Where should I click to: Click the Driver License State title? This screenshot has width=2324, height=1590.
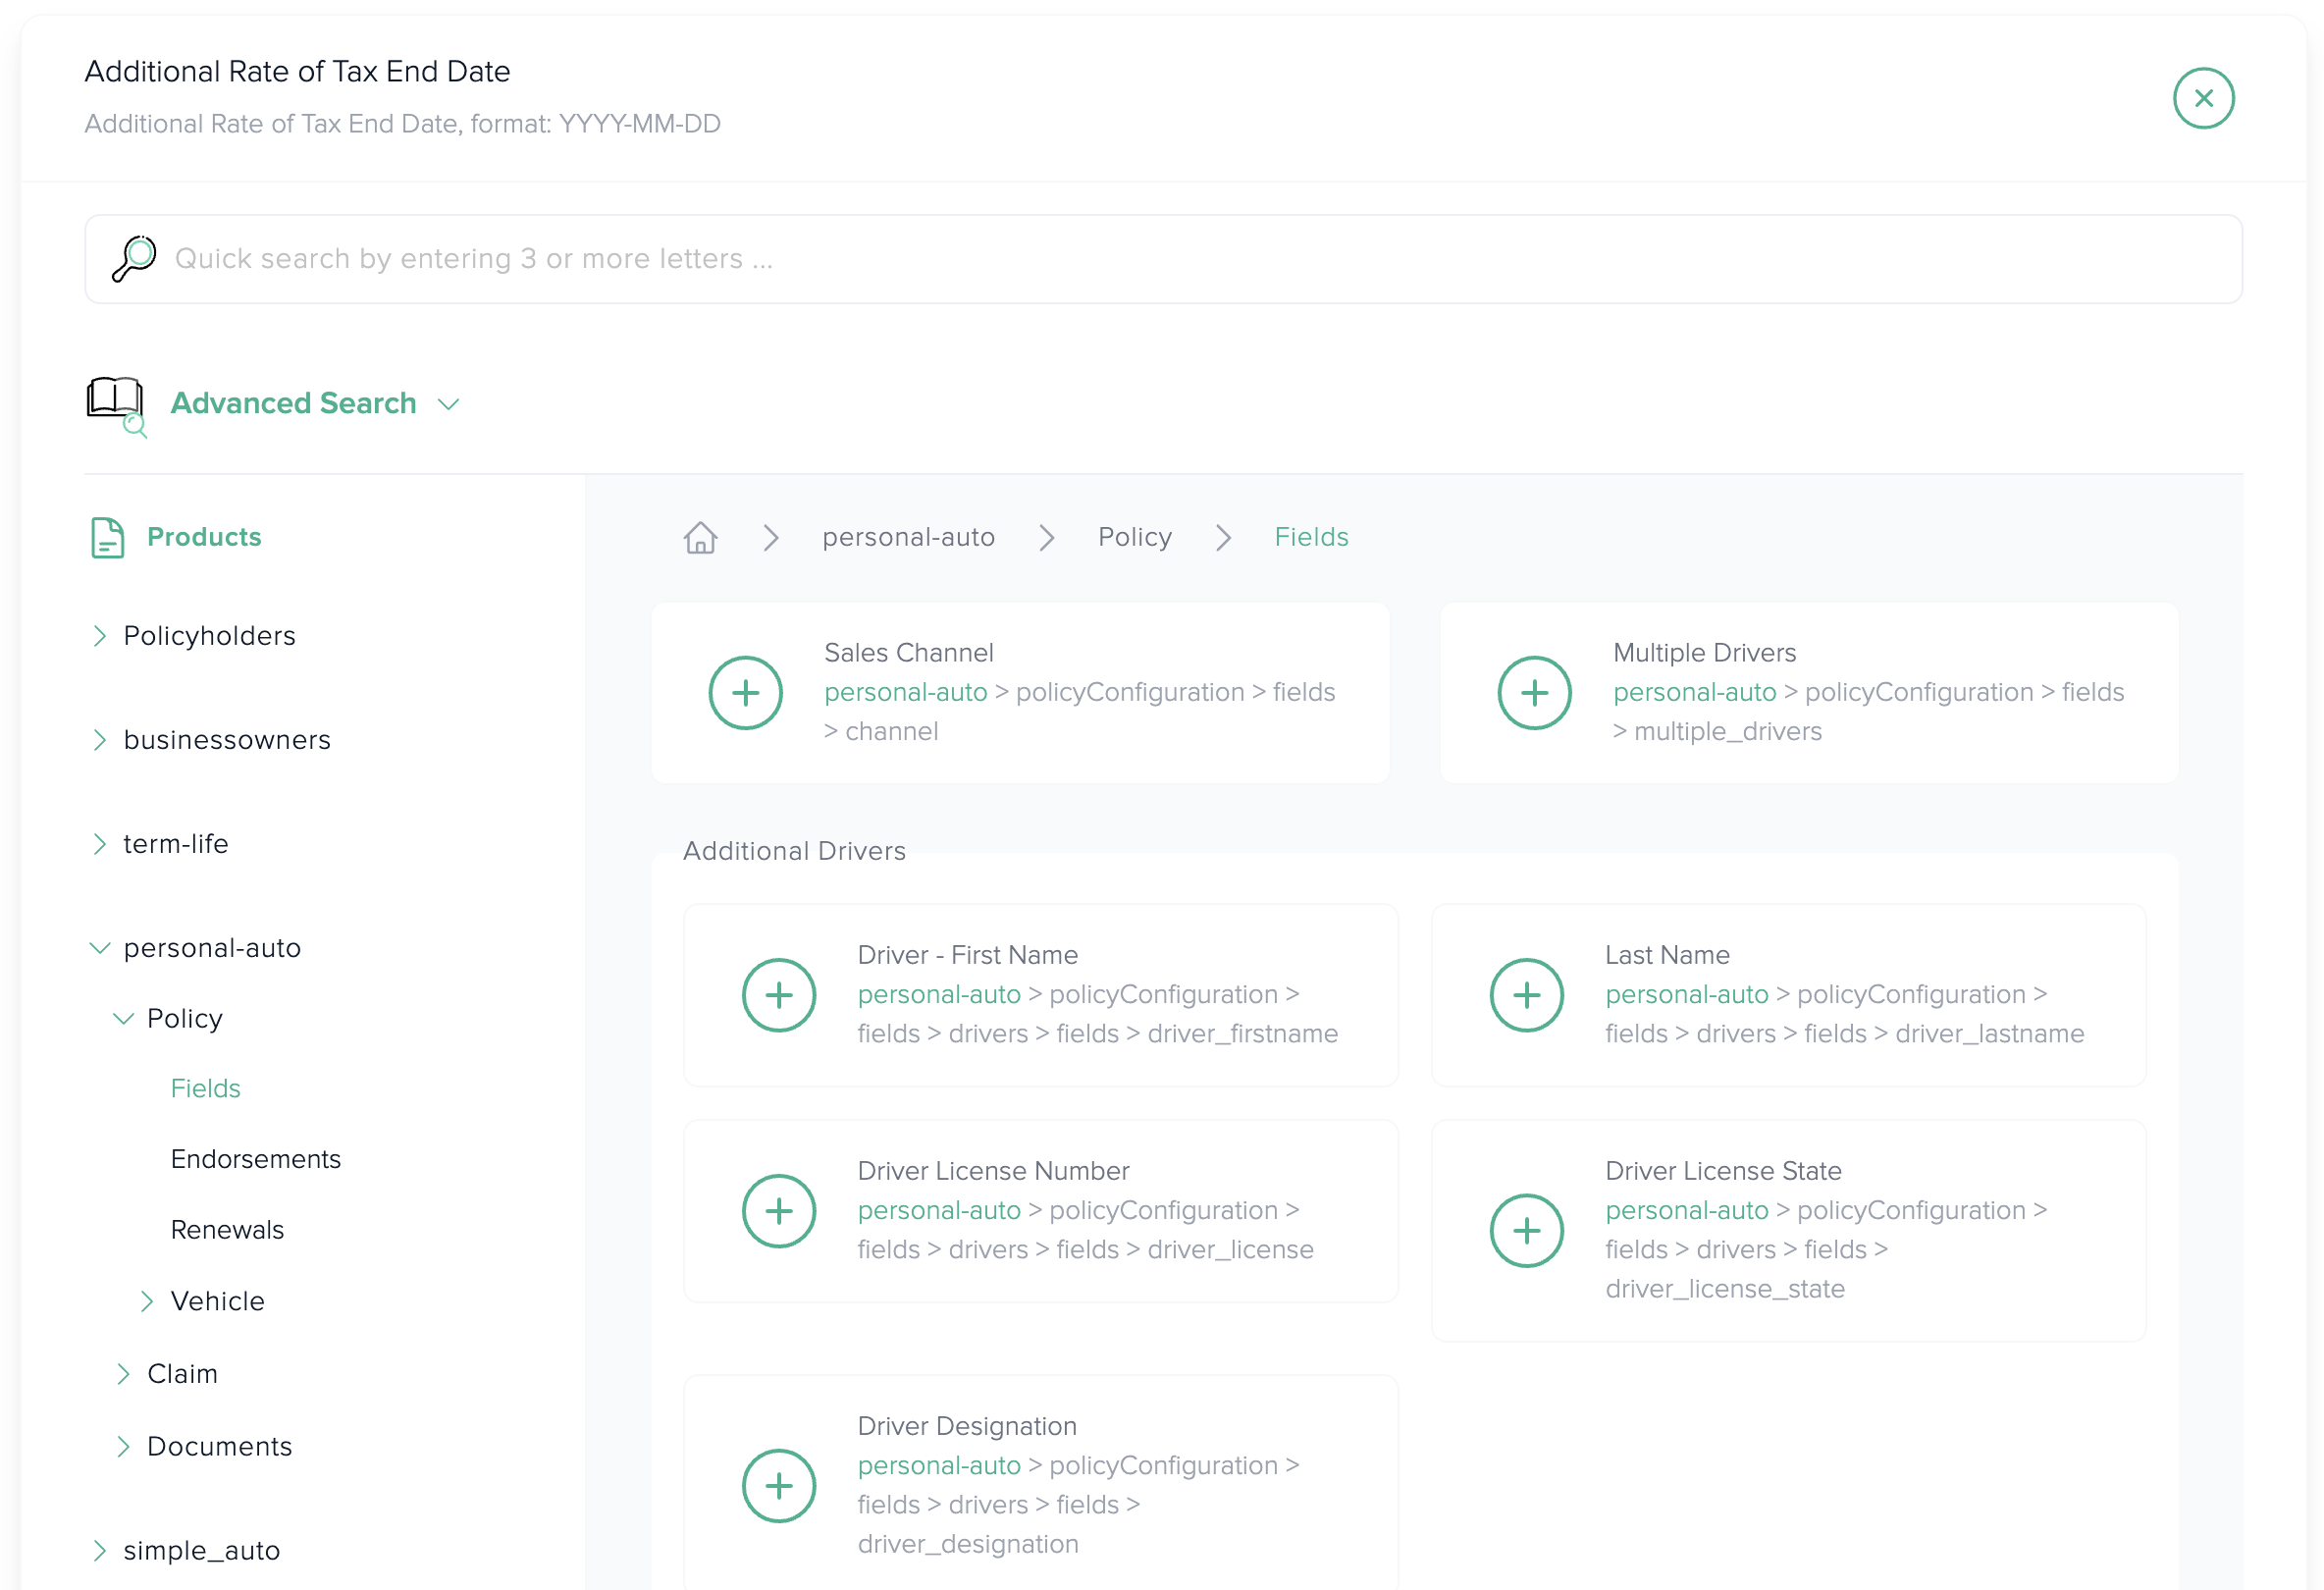coord(1723,1171)
